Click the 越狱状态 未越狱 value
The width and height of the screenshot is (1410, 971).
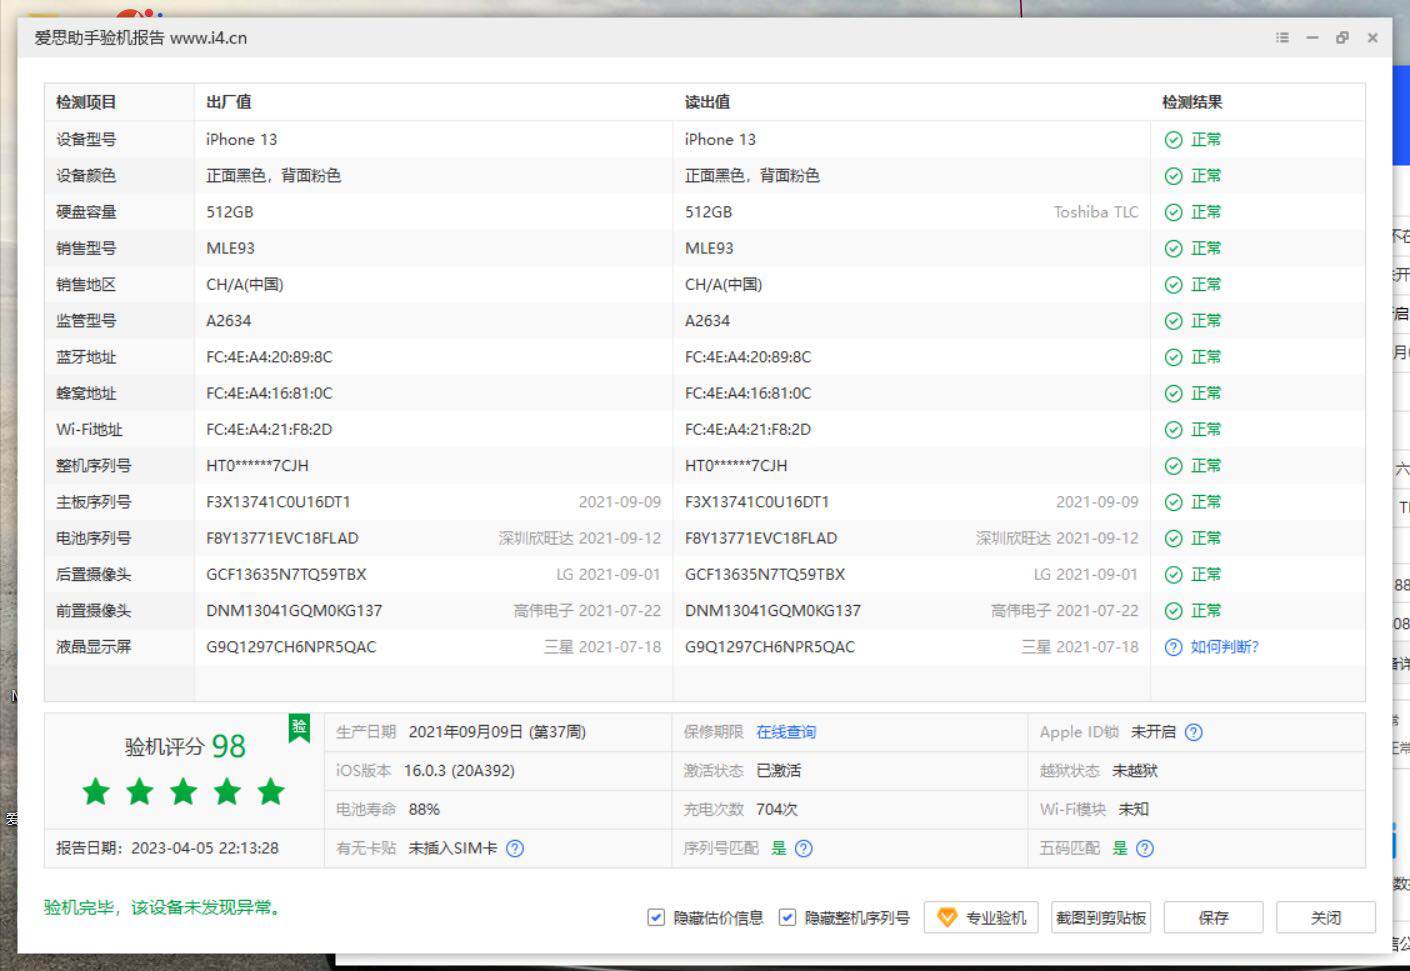tap(1135, 771)
